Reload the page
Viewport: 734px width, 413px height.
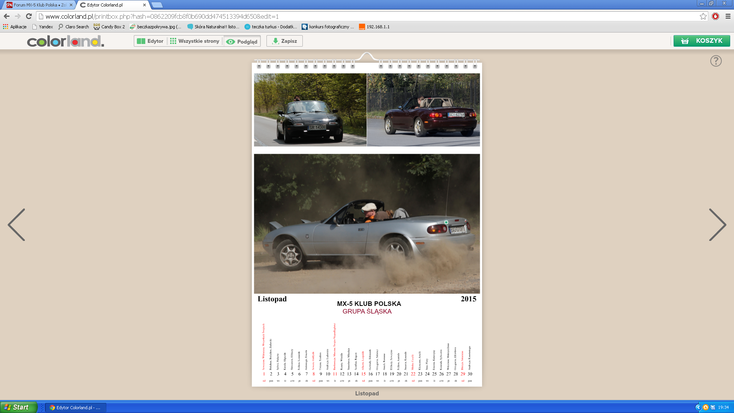click(29, 16)
